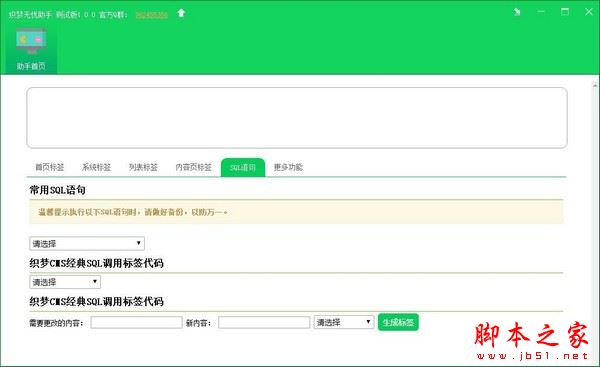Screen dimensions: 600x367
Task: Focus the 新内容 input field
Action: pos(264,323)
